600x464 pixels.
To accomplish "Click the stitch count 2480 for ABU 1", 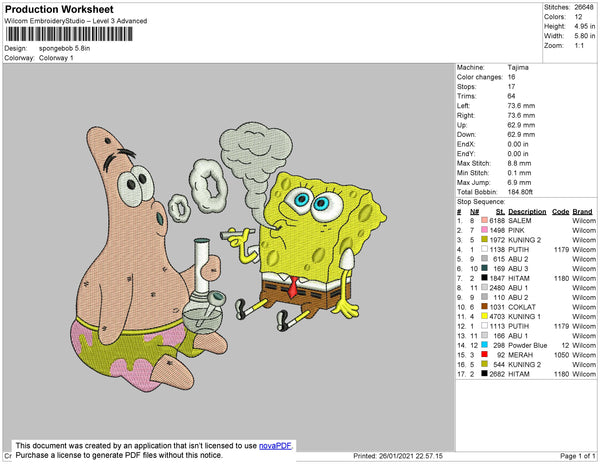I will click(497, 288).
